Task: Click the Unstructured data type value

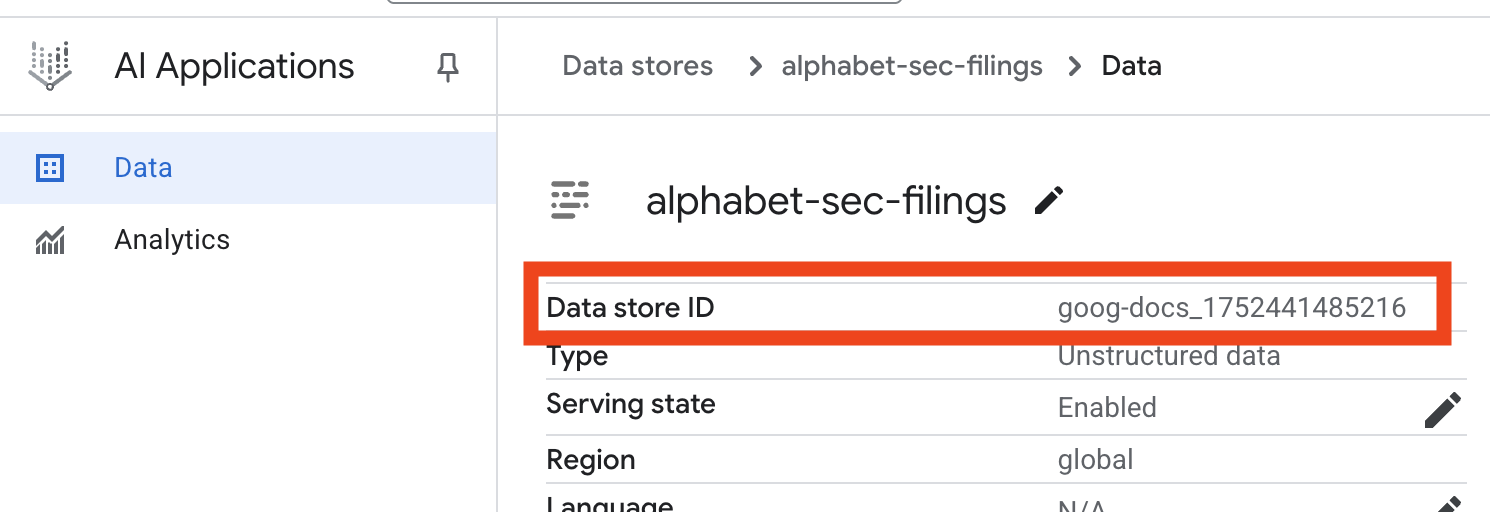Action: (1168, 356)
